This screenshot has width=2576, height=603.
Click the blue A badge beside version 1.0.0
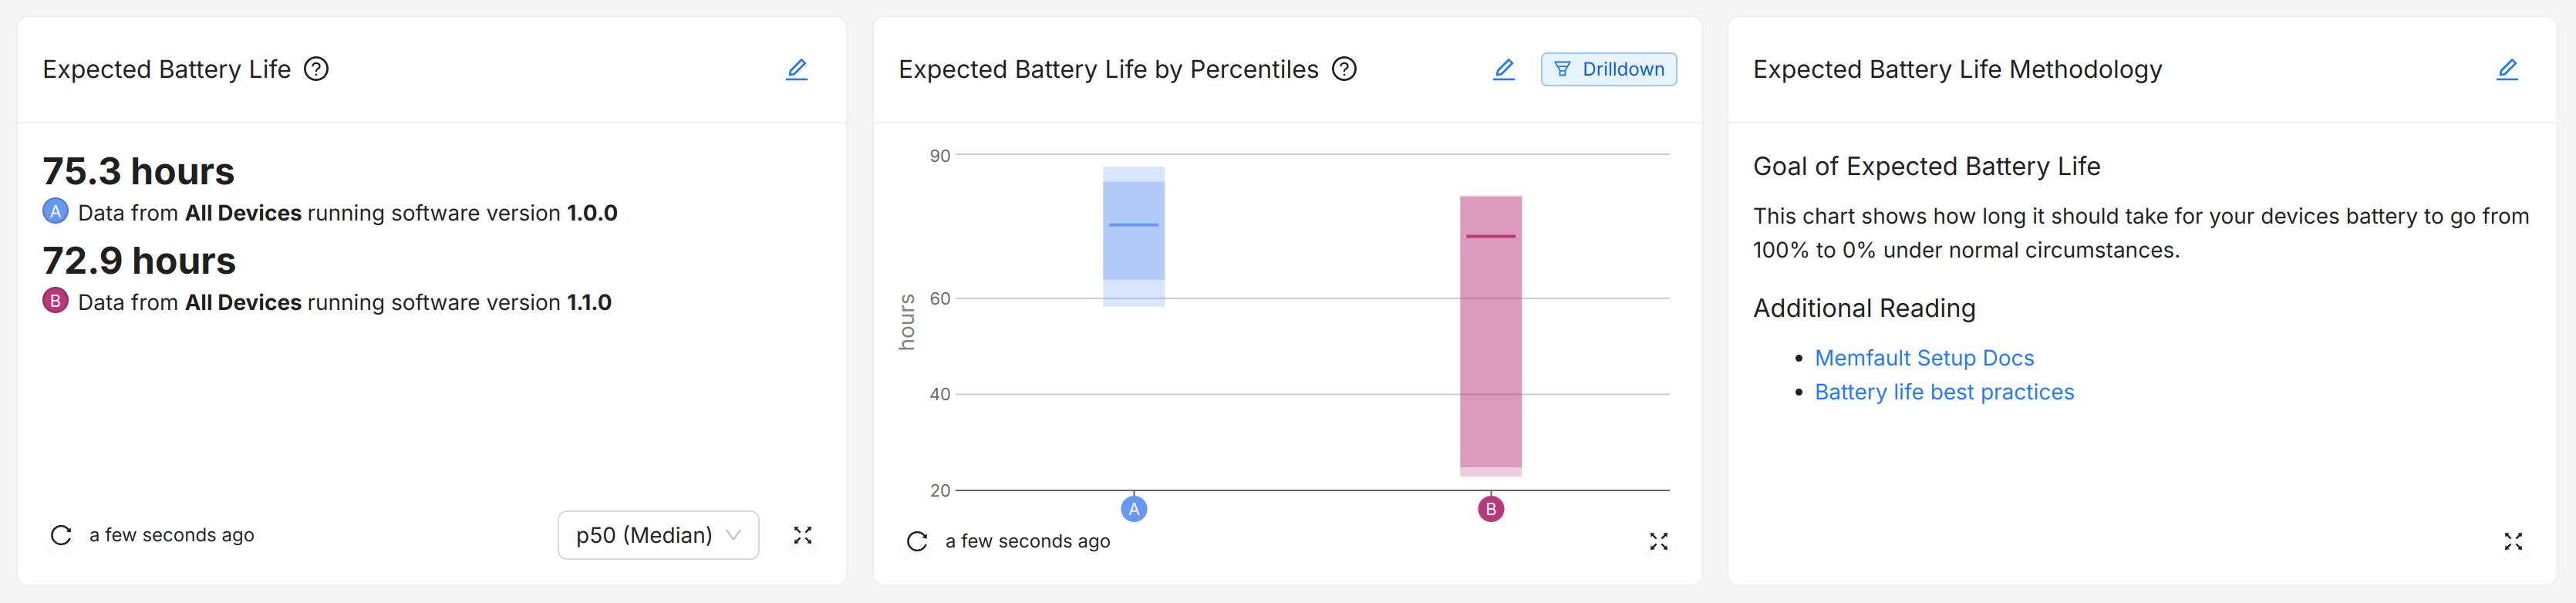[56, 212]
